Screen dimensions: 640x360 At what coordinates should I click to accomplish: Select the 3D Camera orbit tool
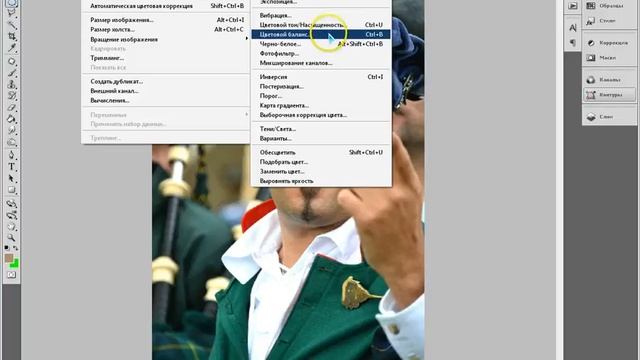[x=11, y=215]
